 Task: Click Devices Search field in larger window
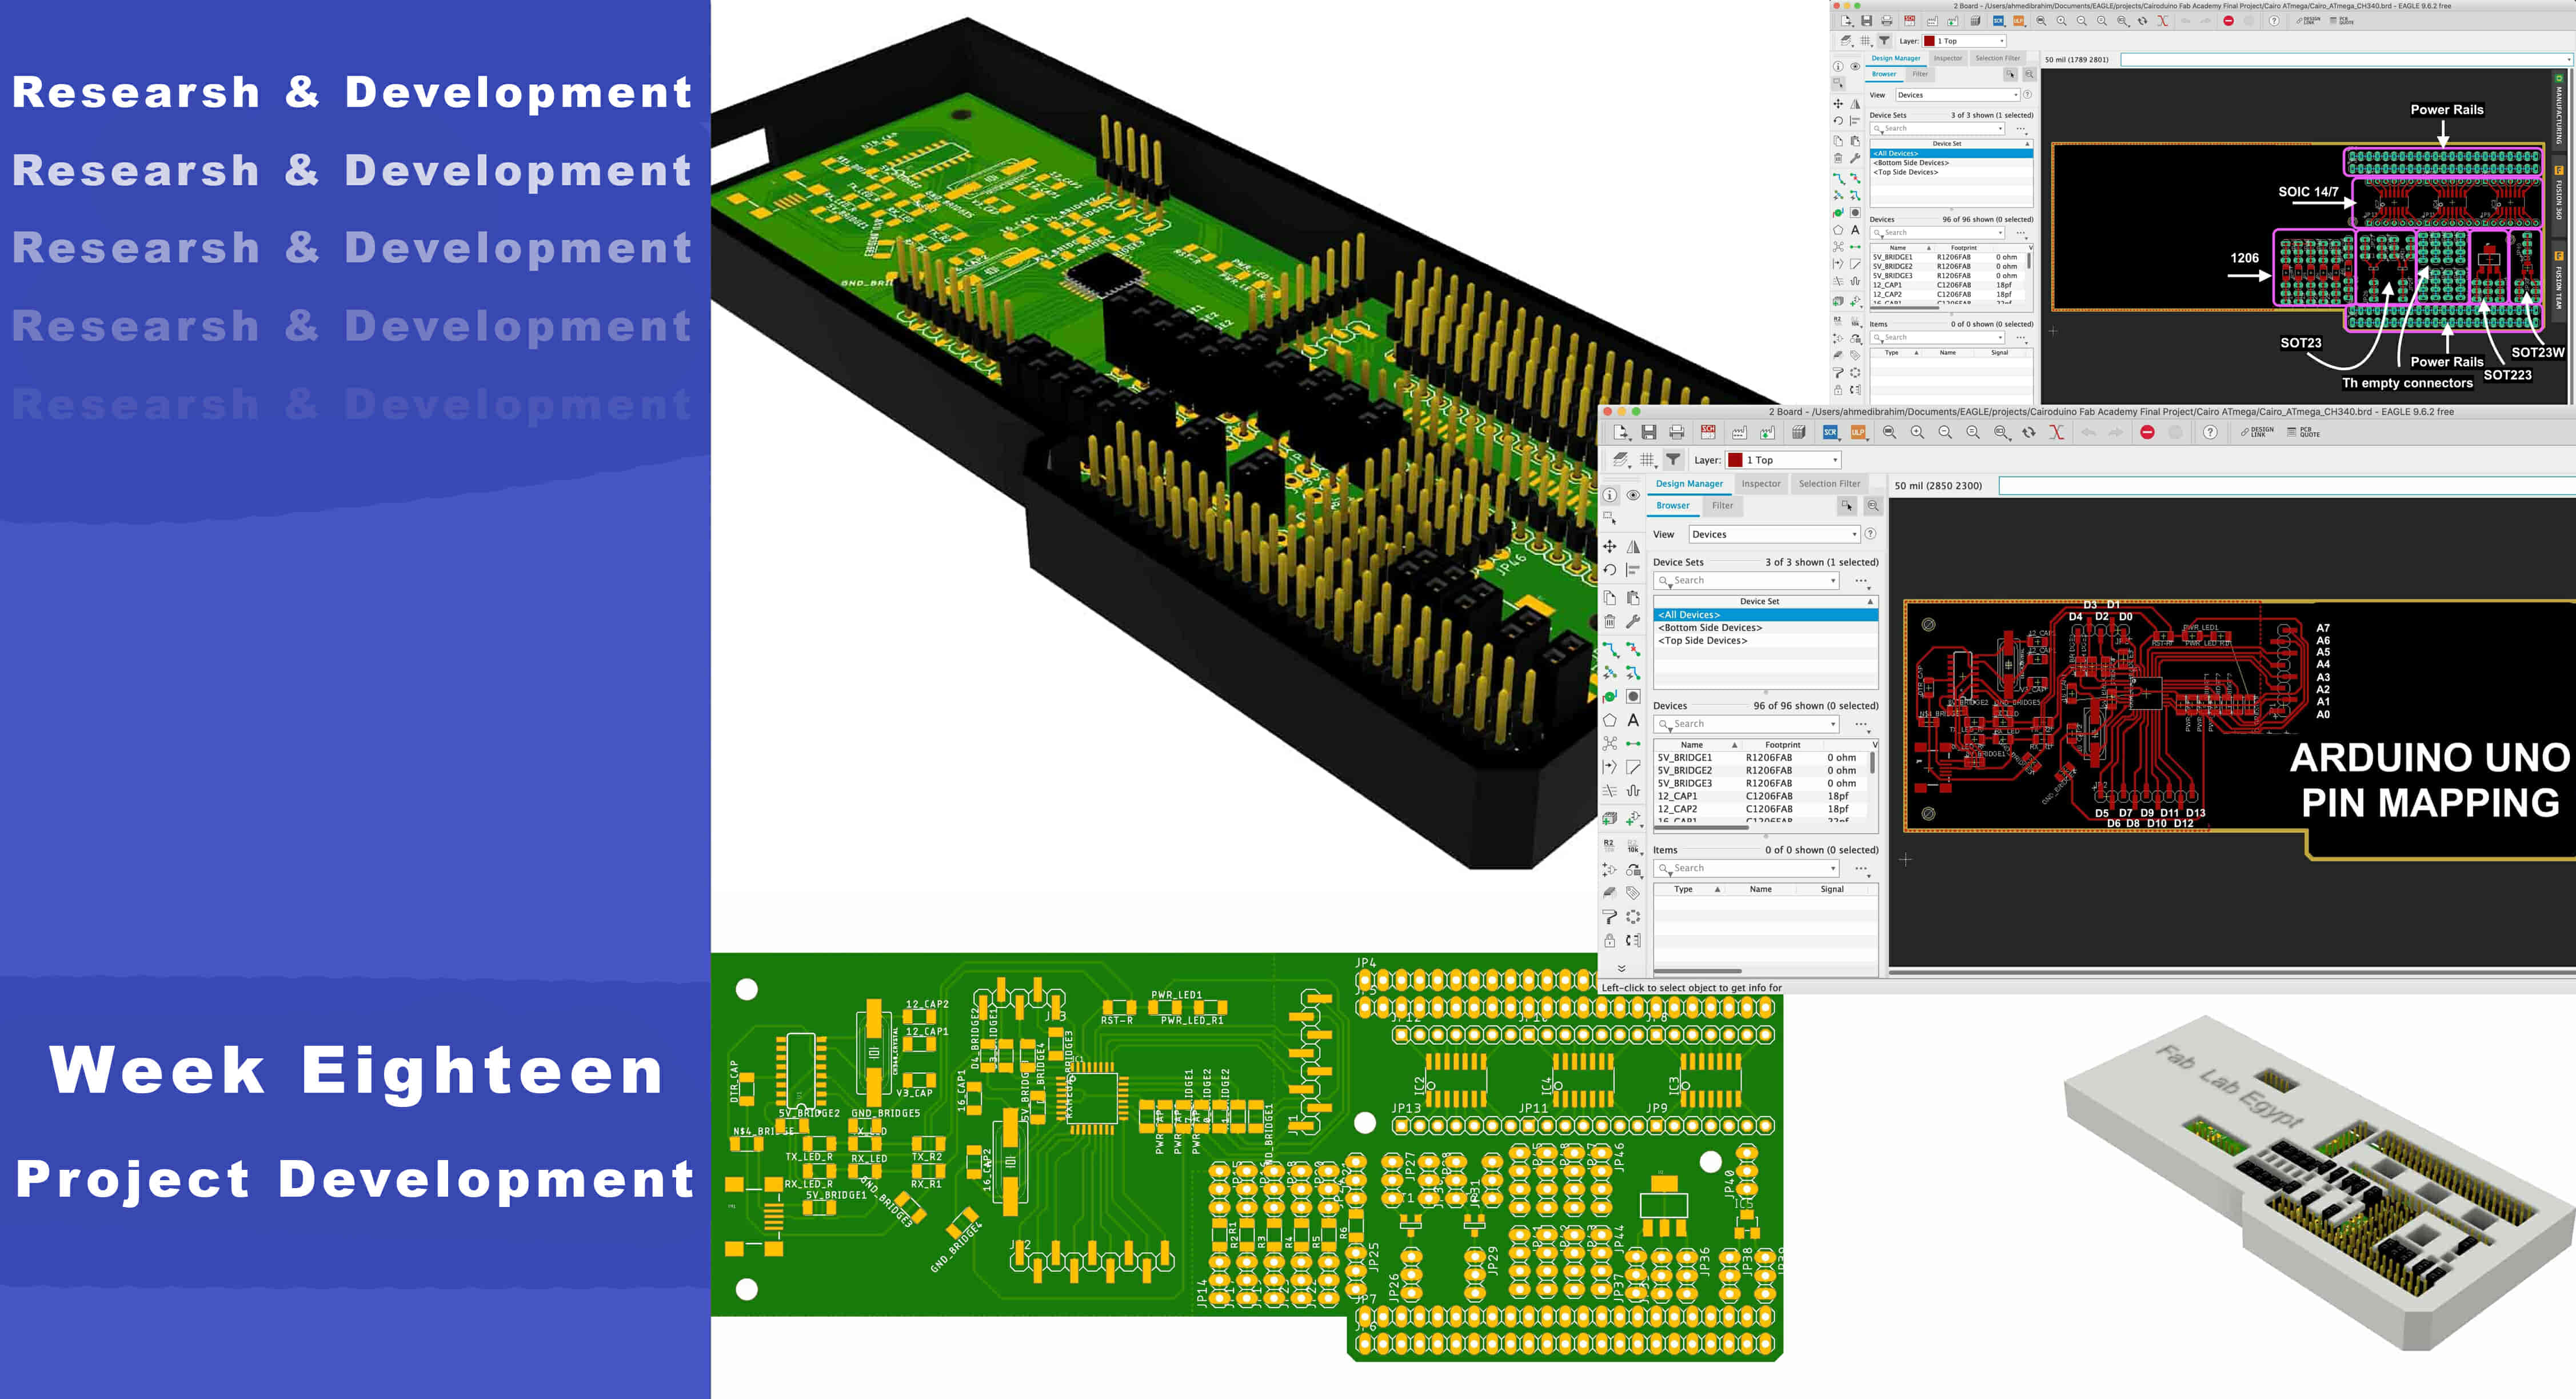click(x=1747, y=724)
